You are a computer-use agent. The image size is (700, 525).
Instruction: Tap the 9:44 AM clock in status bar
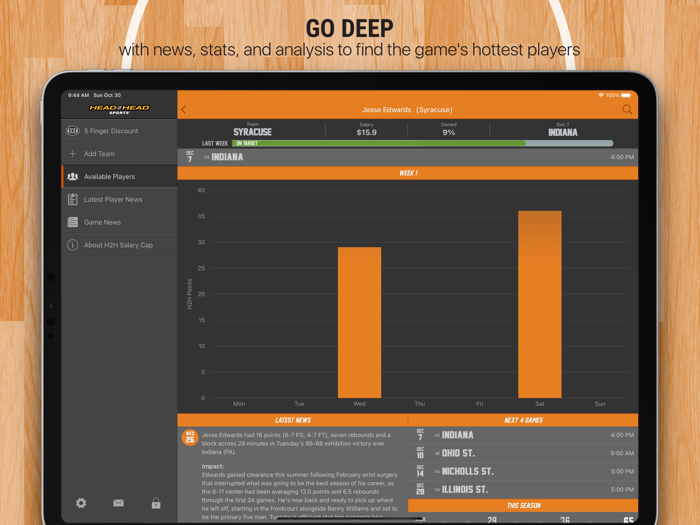[x=78, y=95]
